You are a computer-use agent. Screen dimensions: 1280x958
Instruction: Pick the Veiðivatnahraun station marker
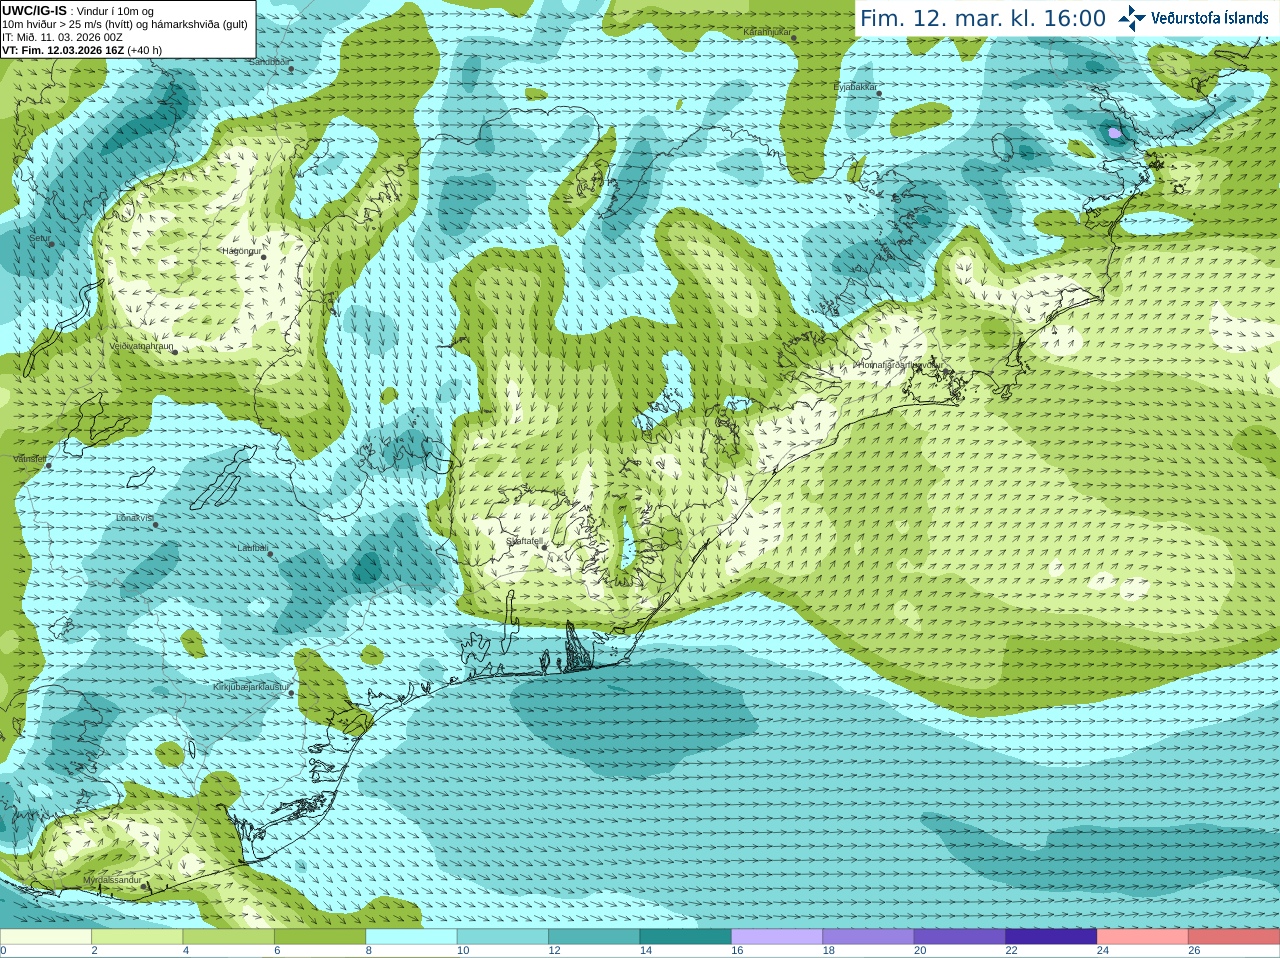pos(174,352)
